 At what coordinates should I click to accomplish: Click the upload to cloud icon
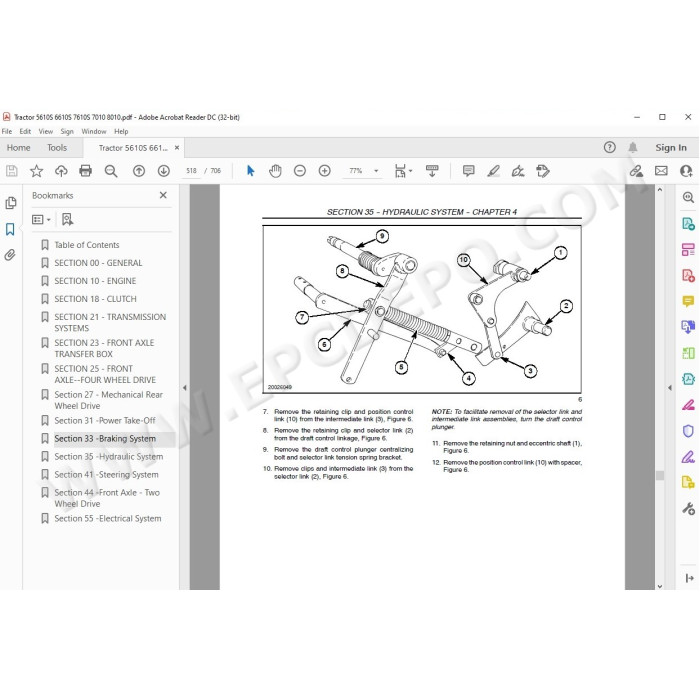pyautogui.click(x=61, y=171)
